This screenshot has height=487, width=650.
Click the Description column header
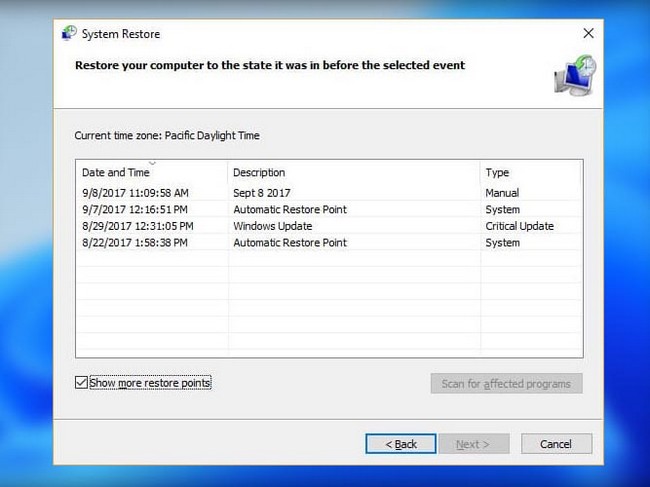coord(259,173)
